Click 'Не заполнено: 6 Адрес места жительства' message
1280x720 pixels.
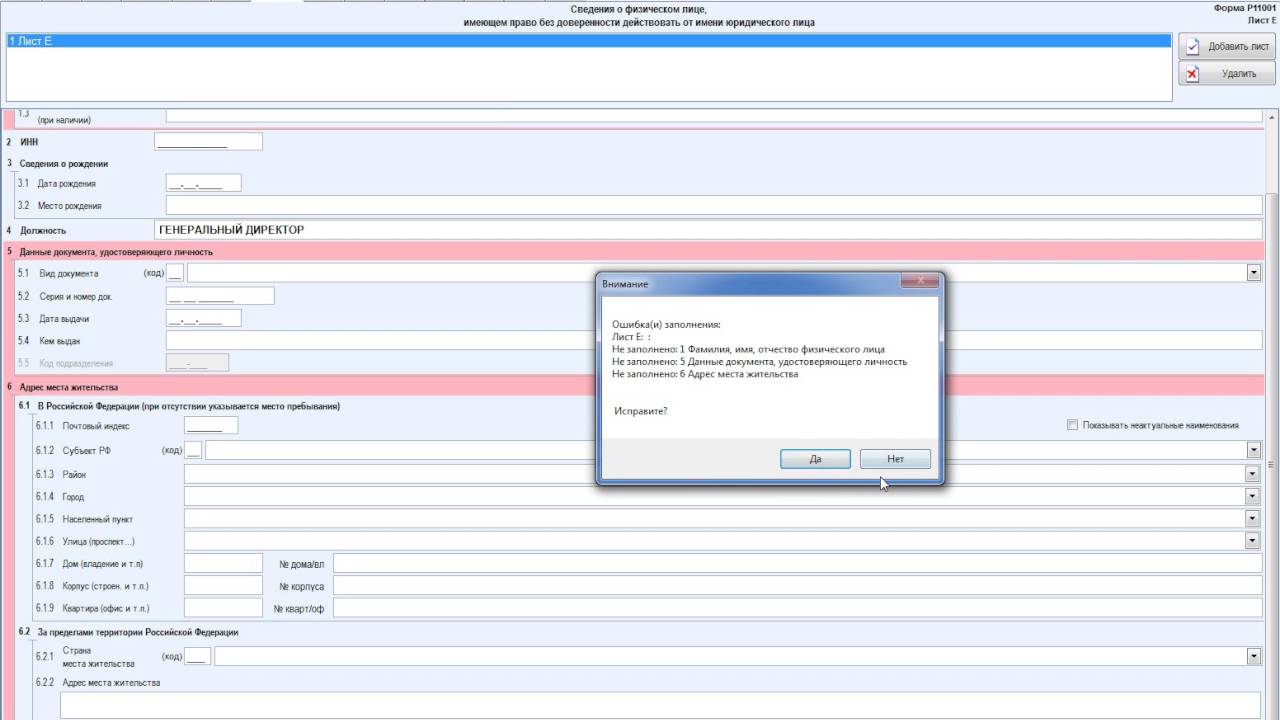coord(705,374)
